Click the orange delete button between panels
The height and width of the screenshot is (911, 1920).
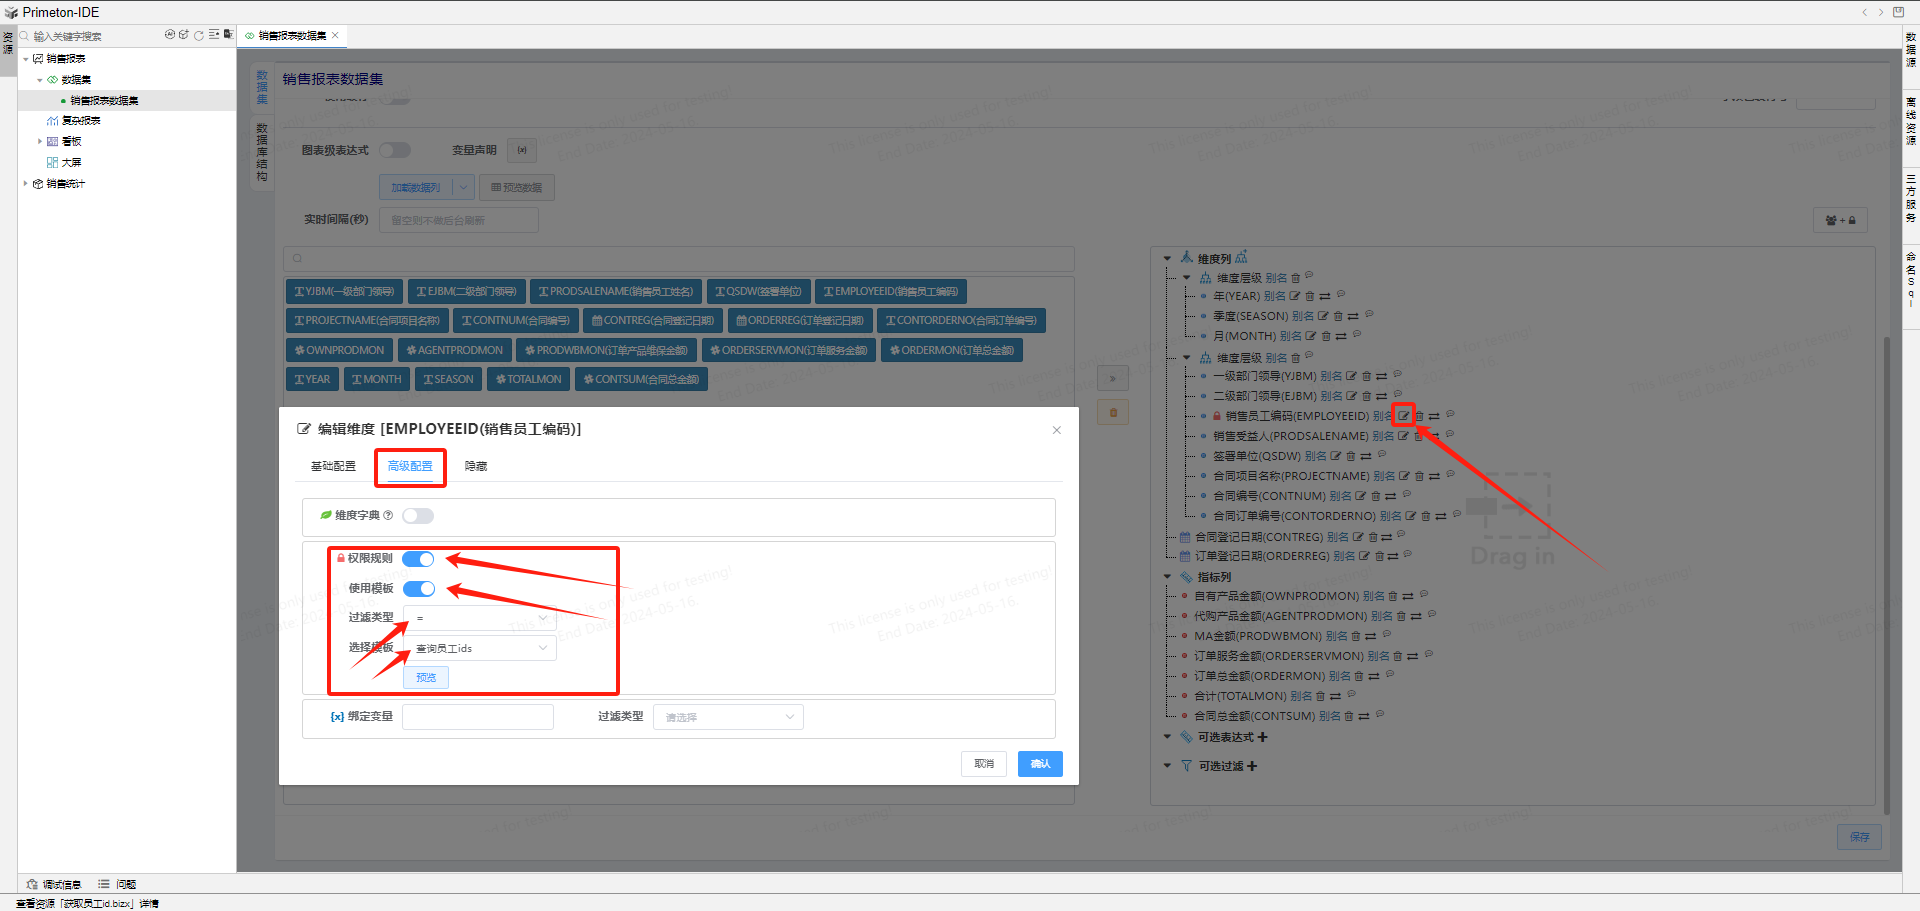[1113, 412]
